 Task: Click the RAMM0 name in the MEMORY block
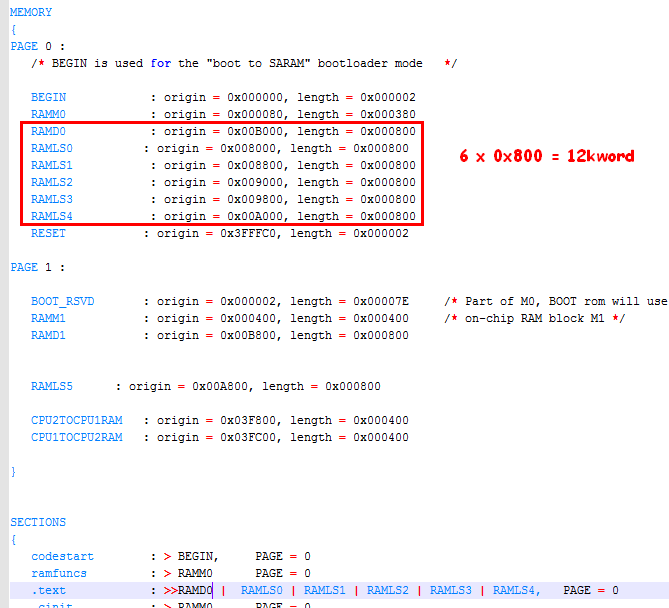[48, 114]
